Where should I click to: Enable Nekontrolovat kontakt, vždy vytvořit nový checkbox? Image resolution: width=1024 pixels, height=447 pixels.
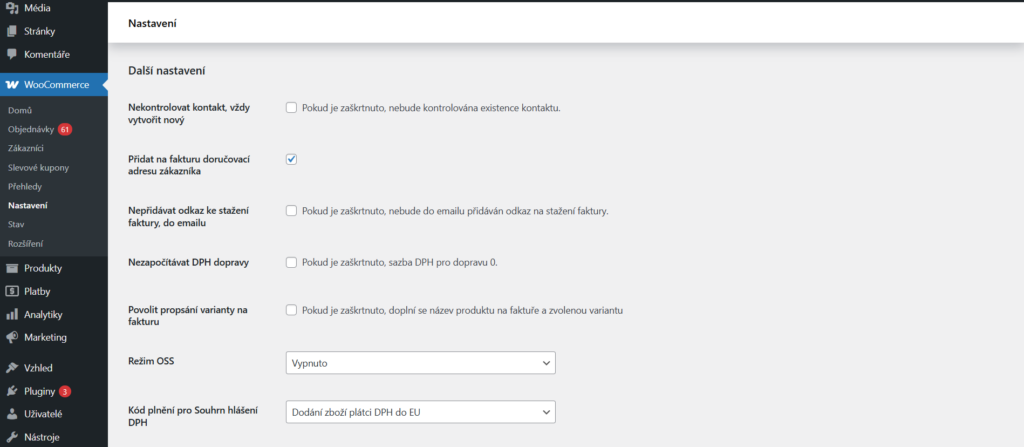[x=291, y=108]
